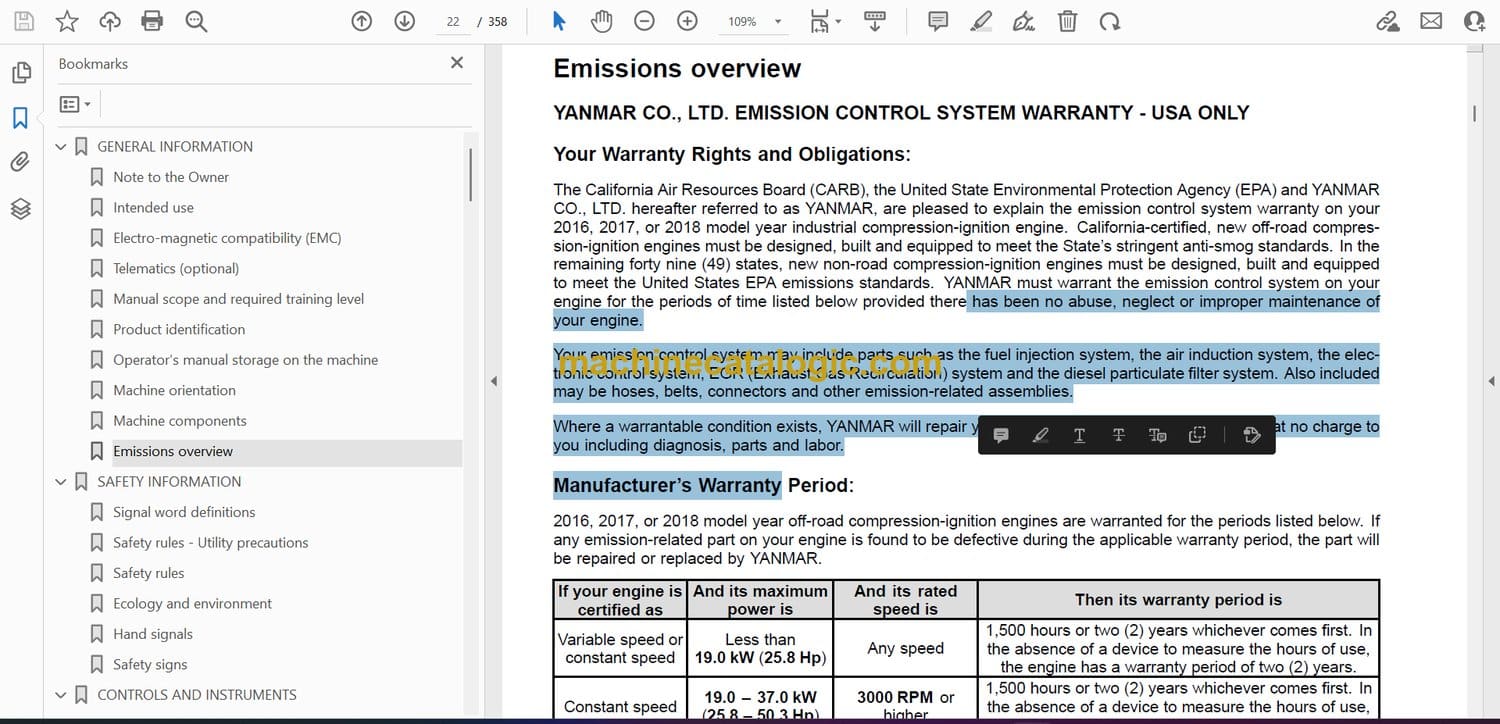Open the Attachments panel paperclip icon

[x=20, y=162]
